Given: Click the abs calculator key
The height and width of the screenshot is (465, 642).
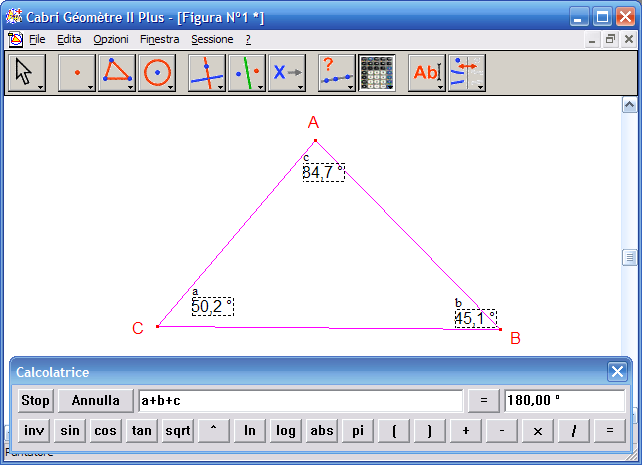Looking at the screenshot, I should pyautogui.click(x=322, y=431).
